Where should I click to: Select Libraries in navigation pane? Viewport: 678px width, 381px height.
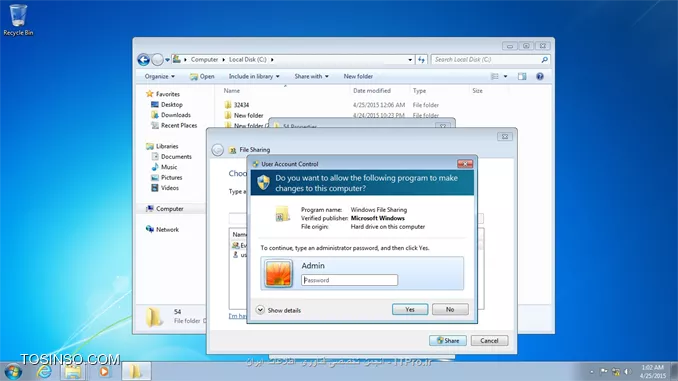(x=162, y=146)
